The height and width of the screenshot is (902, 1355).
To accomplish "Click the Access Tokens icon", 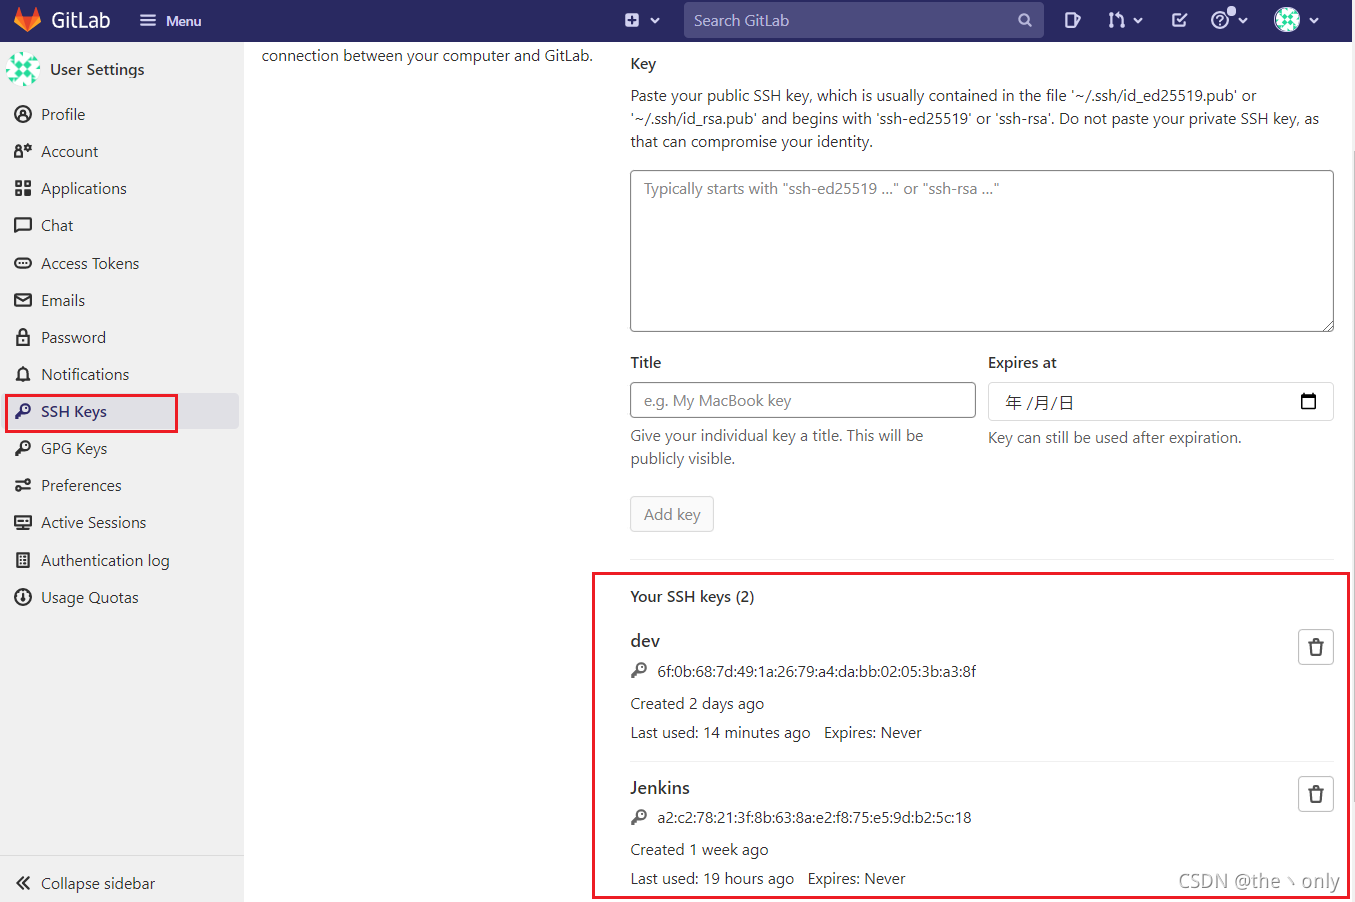I will [23, 263].
